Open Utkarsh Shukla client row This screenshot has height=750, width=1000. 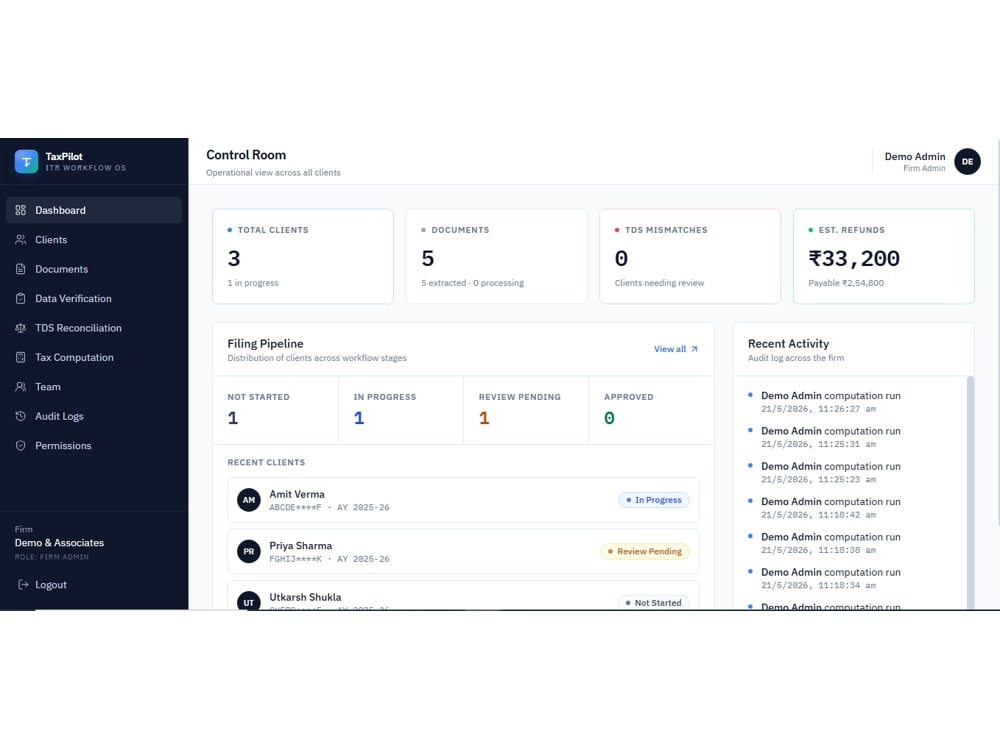click(463, 596)
